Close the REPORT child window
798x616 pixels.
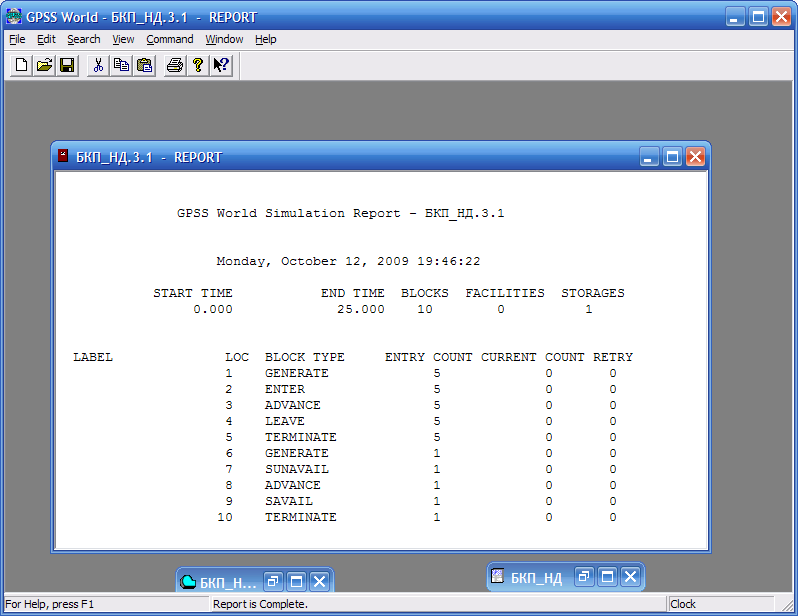pos(695,157)
